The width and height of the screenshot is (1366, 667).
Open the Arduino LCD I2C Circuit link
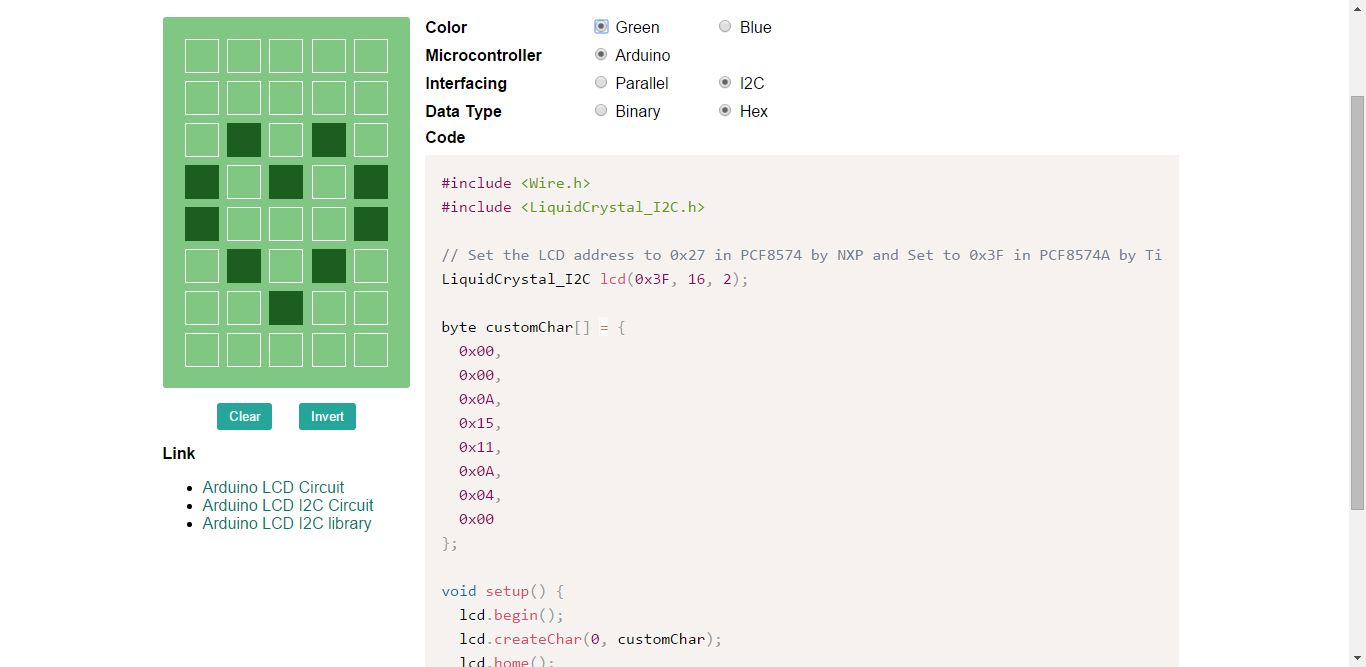click(288, 505)
